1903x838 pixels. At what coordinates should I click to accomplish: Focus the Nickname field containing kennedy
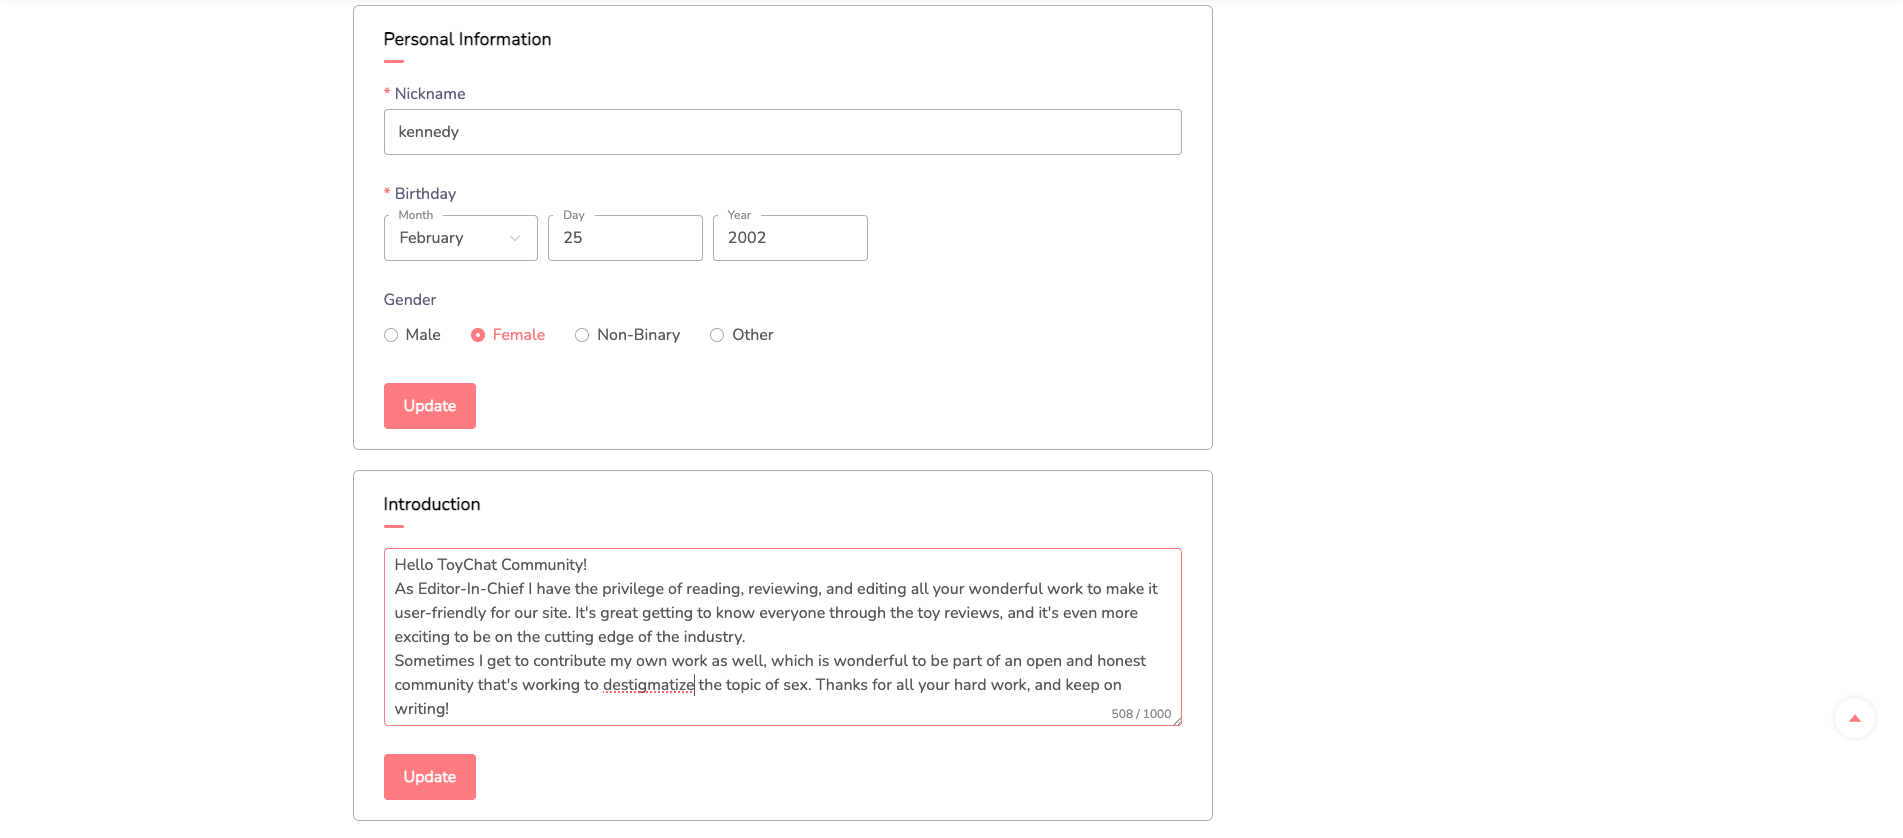(782, 132)
